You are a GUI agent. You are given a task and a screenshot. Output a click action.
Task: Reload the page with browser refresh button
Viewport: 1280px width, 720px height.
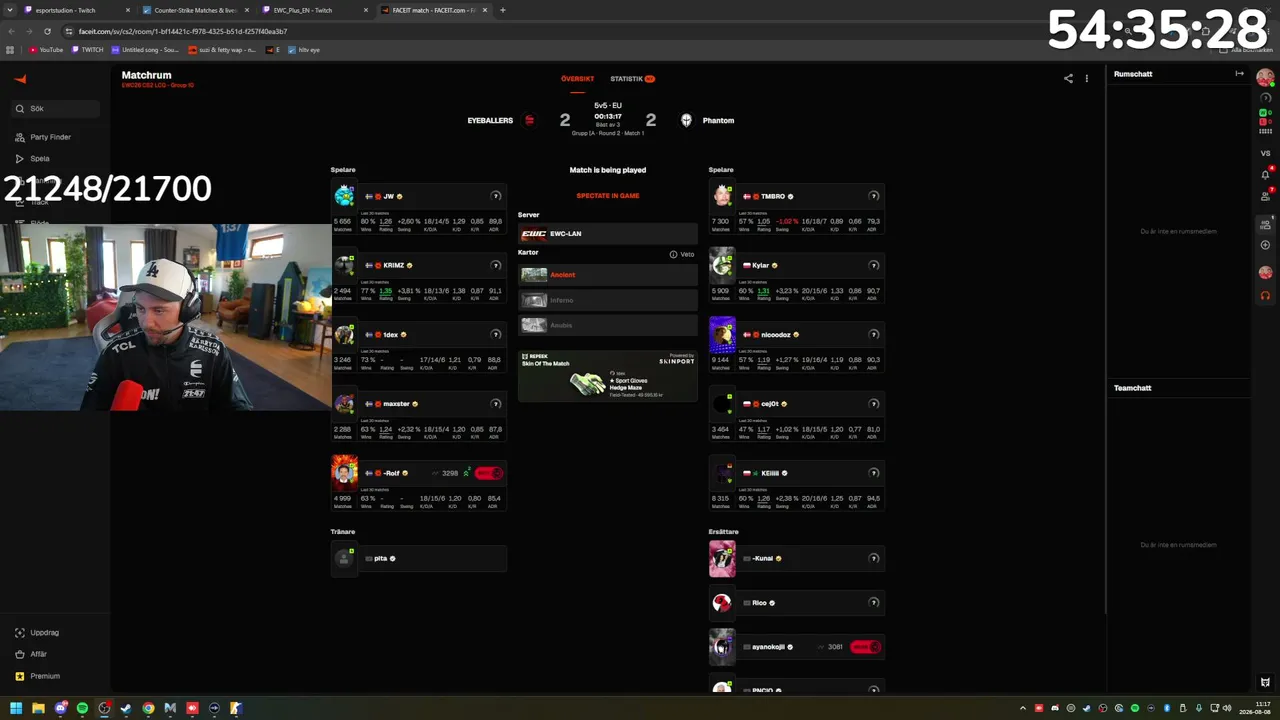coord(46,31)
